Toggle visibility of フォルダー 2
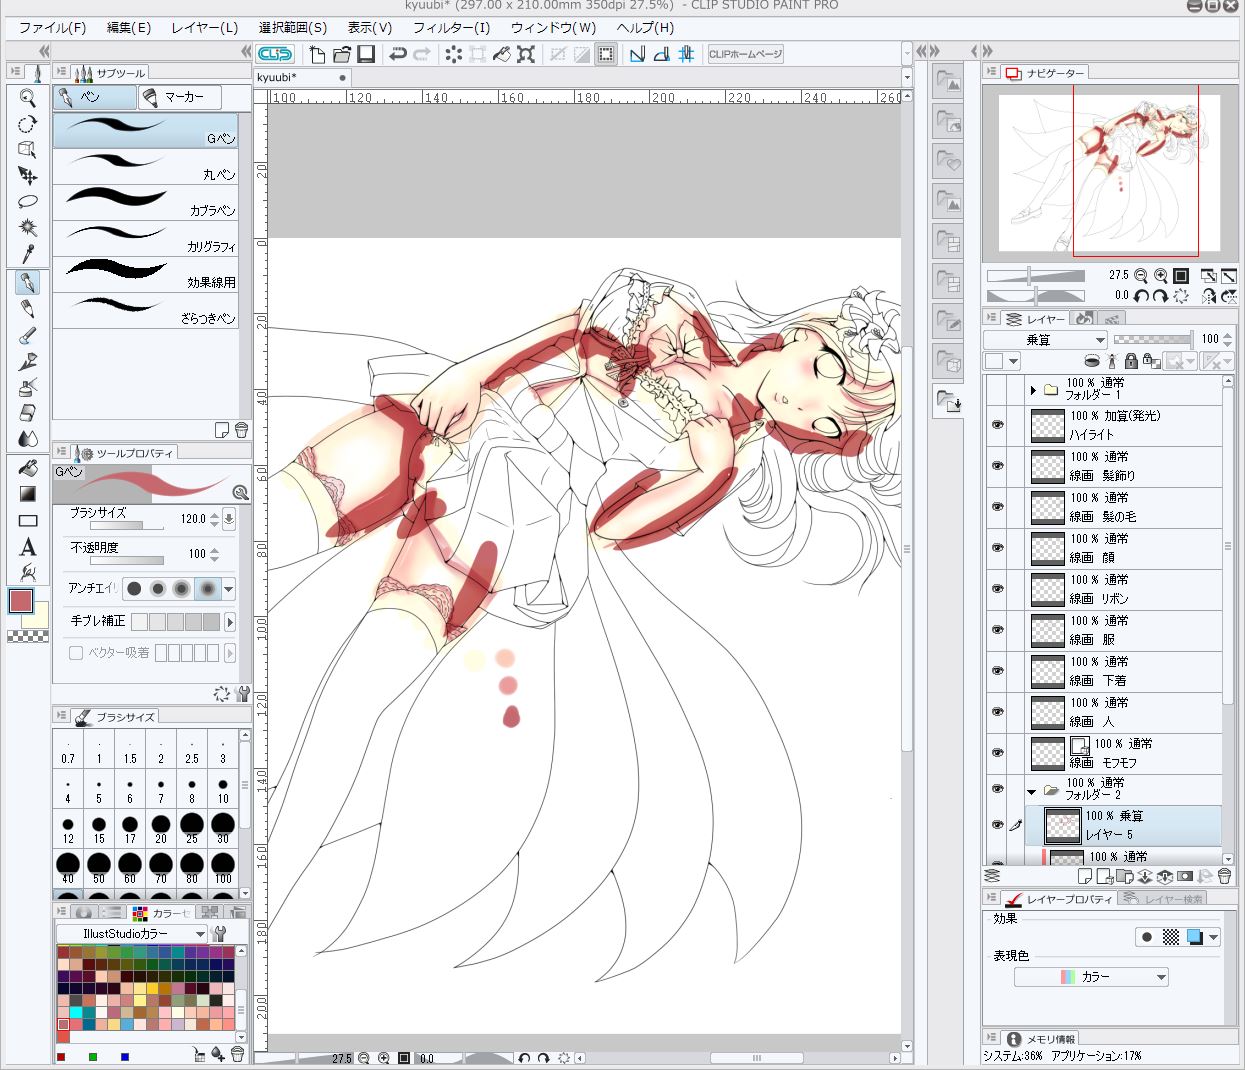1245x1070 pixels. coord(997,789)
